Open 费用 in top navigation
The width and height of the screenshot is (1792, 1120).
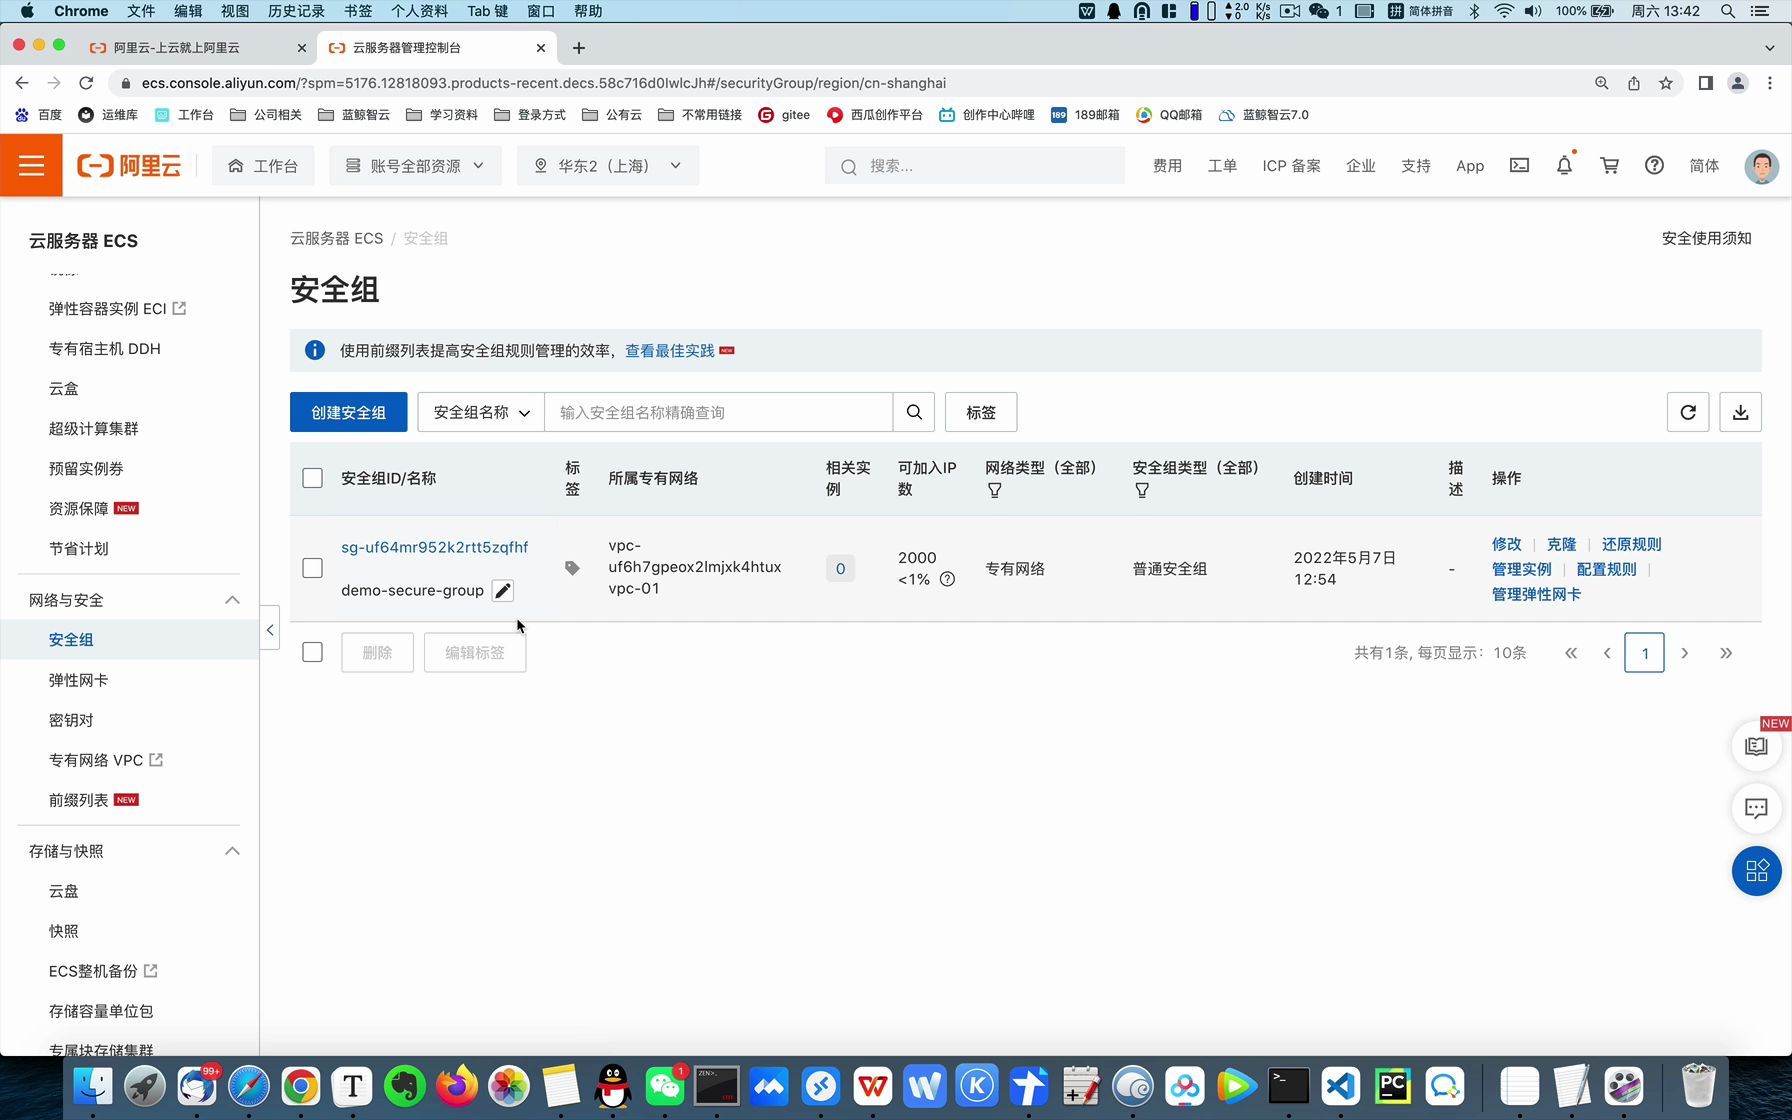pos(1167,166)
